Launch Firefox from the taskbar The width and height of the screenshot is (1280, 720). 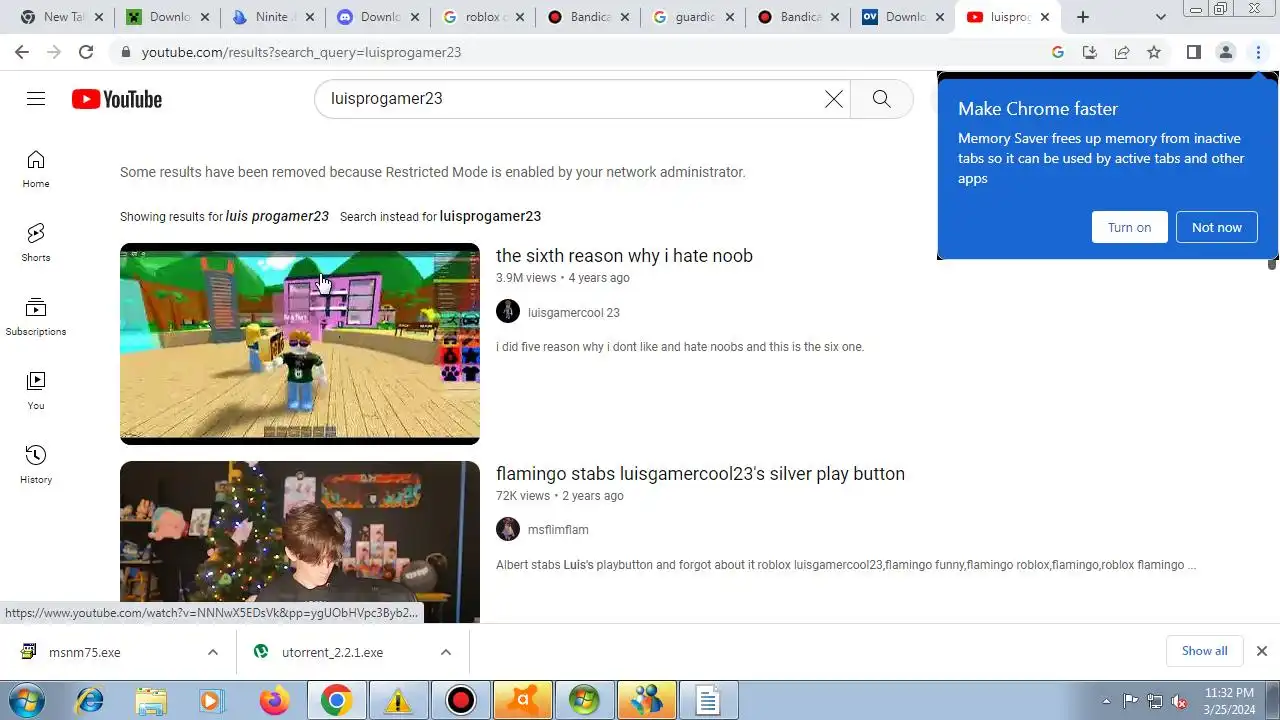click(274, 701)
